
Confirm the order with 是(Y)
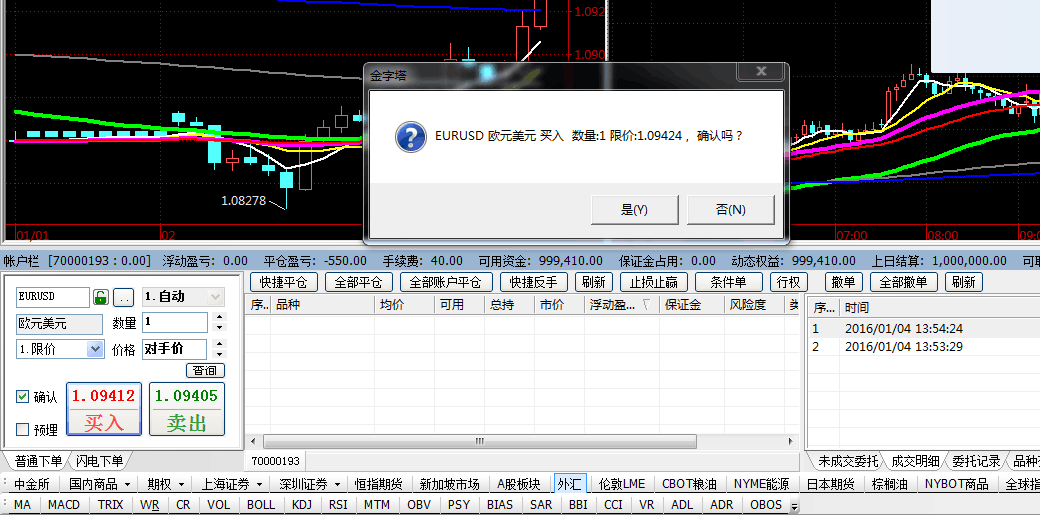click(634, 210)
